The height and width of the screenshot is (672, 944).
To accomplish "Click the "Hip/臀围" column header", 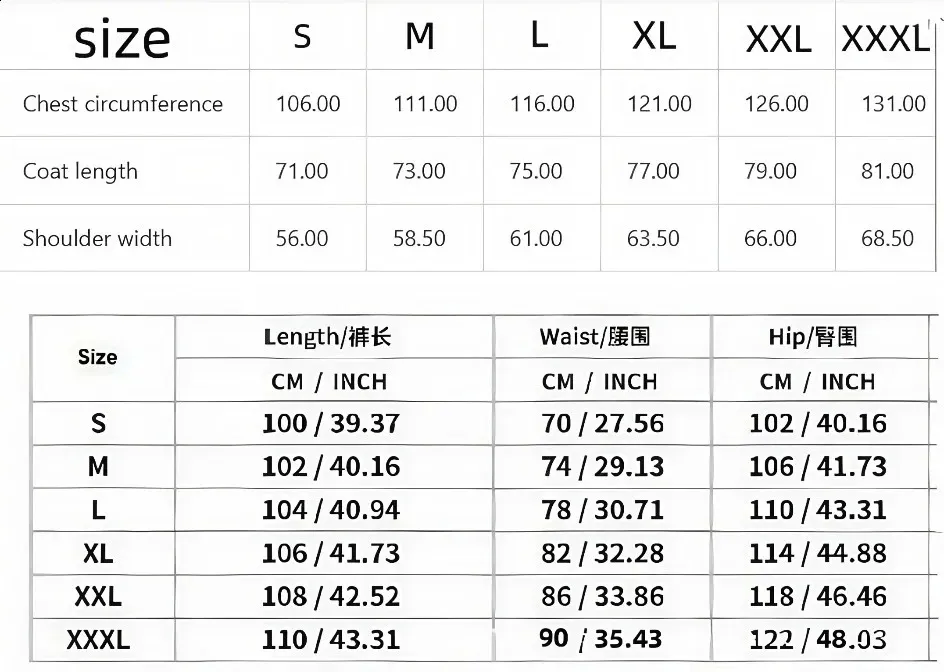I will tap(813, 337).
